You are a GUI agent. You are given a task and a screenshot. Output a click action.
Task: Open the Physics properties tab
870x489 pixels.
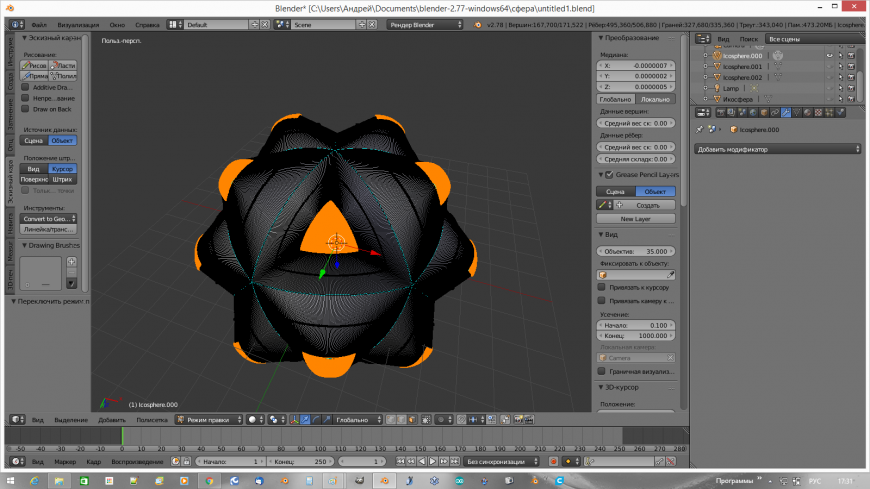pos(841,113)
